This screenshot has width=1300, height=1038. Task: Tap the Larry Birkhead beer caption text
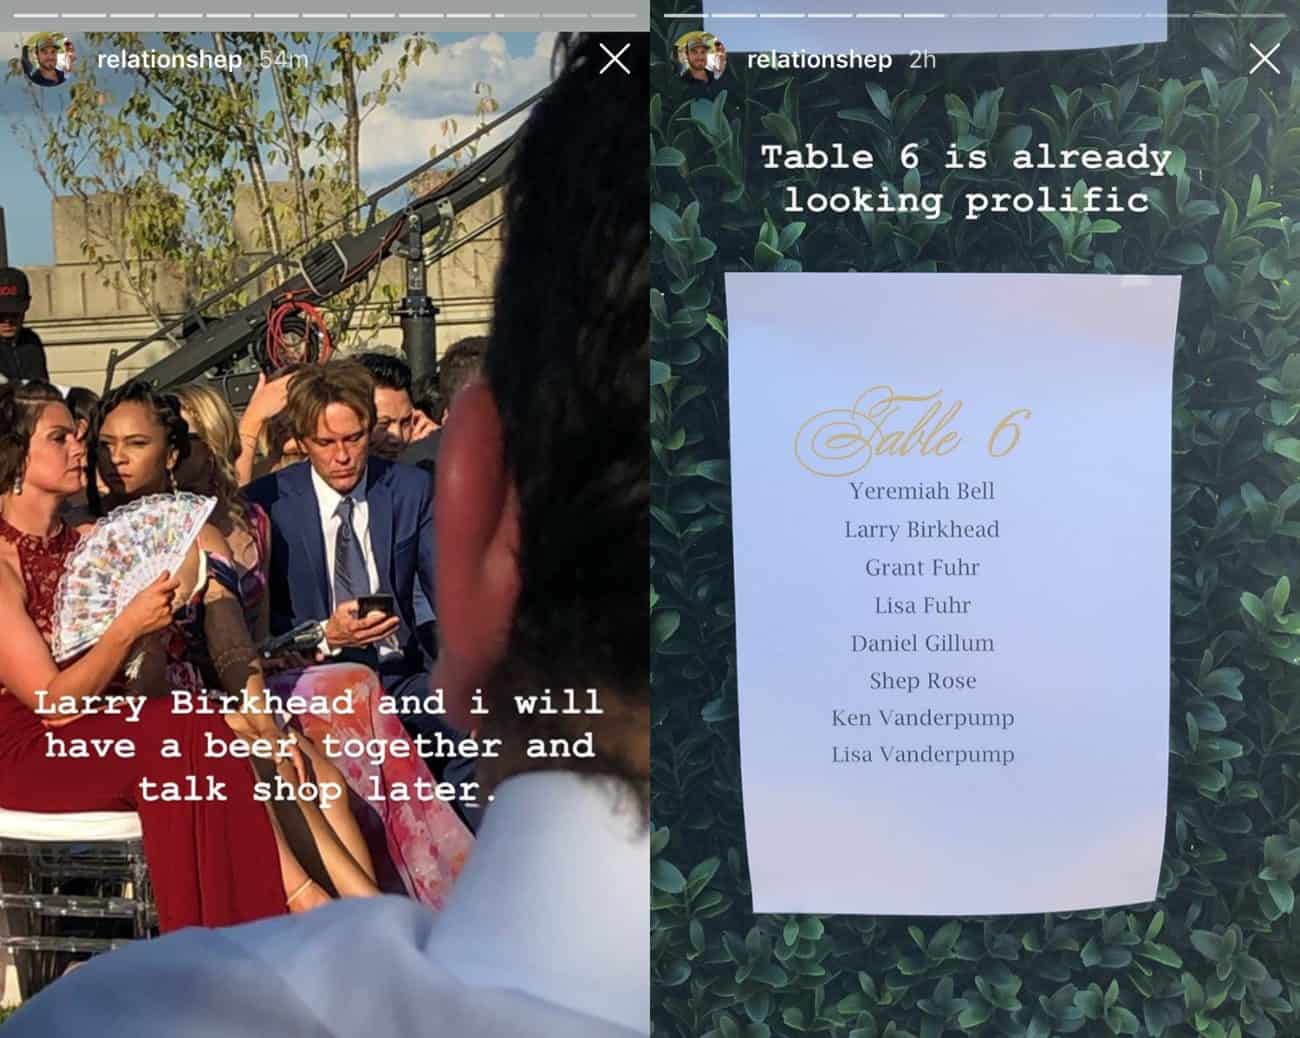[x=319, y=746]
